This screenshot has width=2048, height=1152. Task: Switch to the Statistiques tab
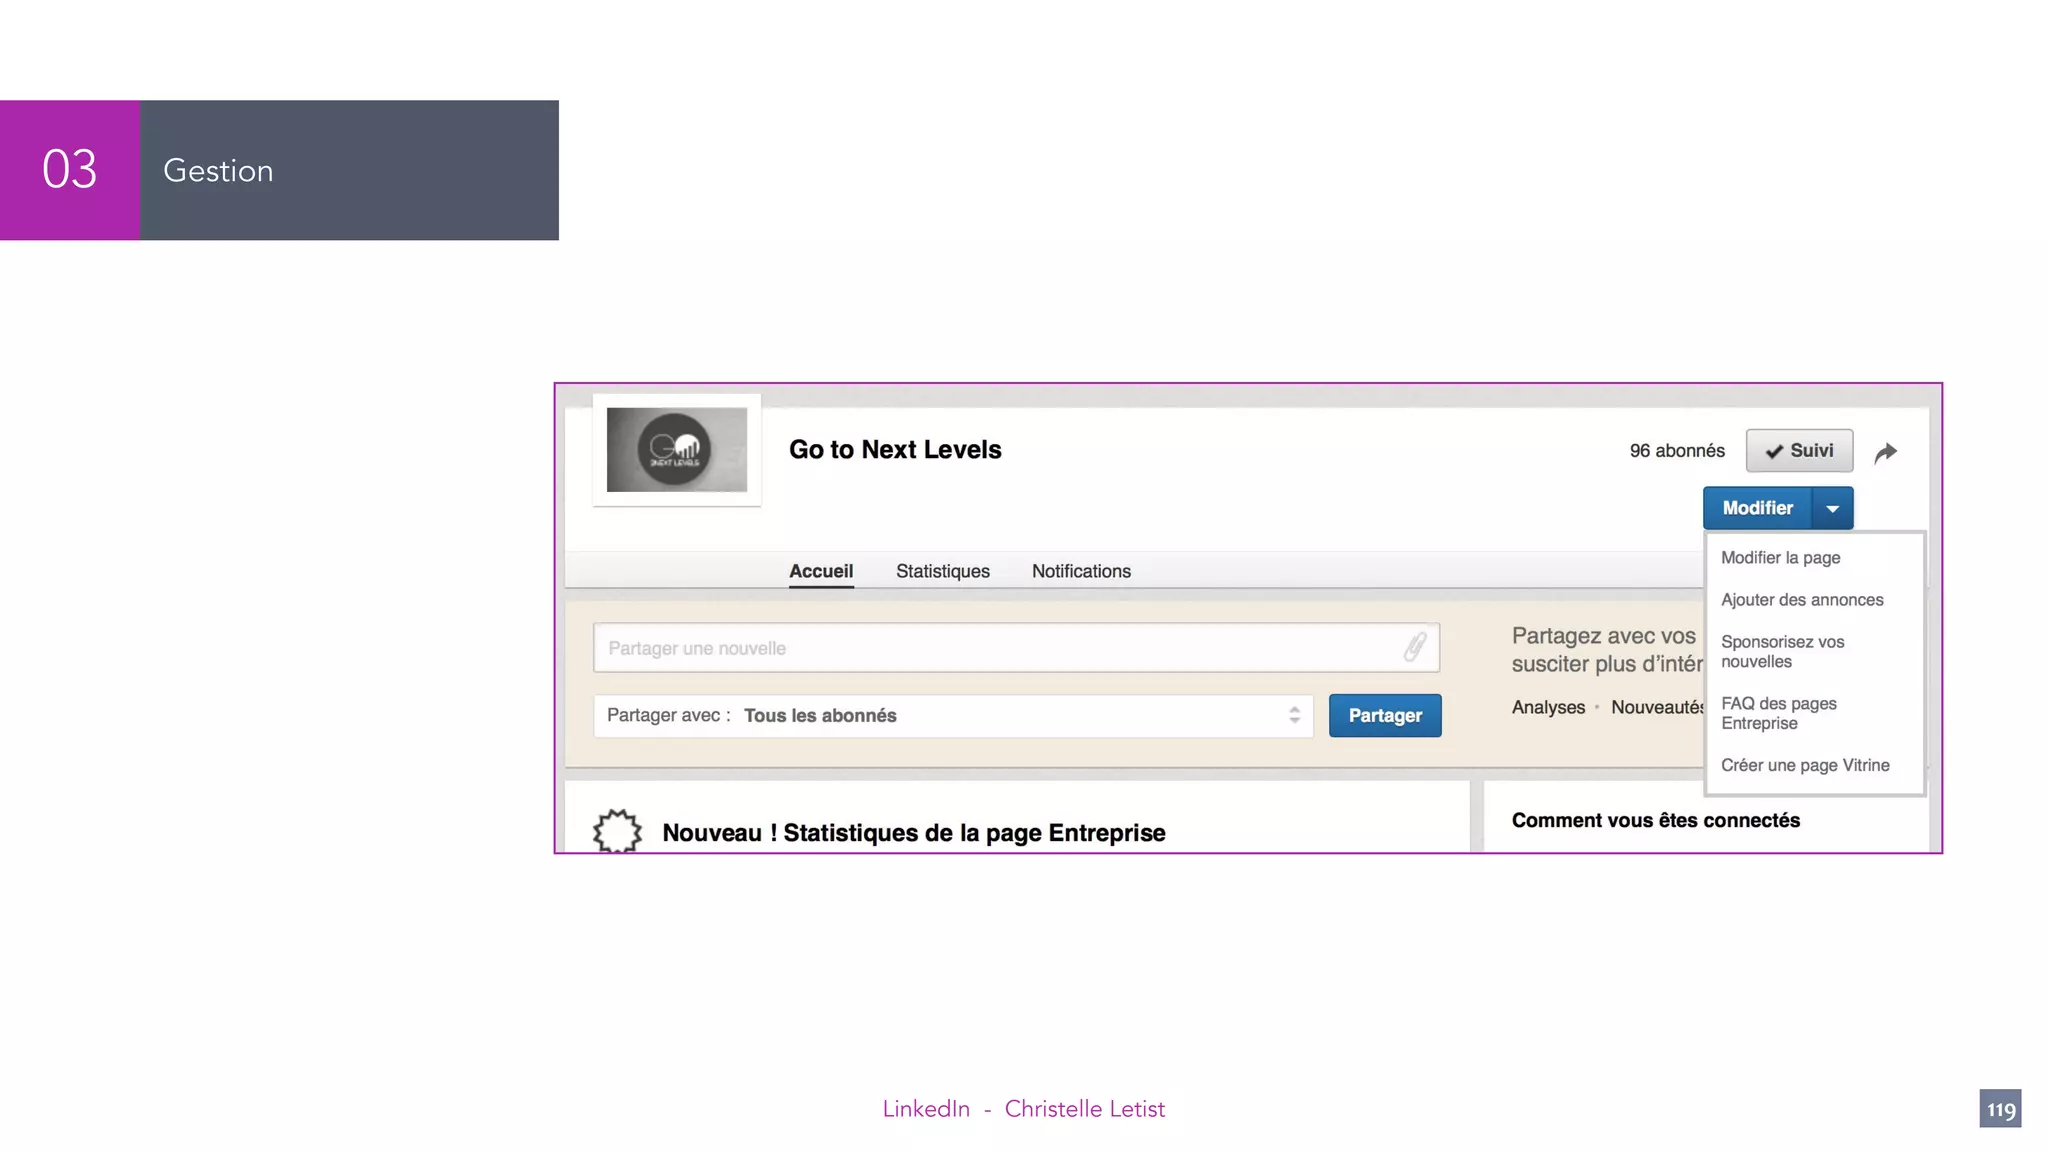[943, 571]
